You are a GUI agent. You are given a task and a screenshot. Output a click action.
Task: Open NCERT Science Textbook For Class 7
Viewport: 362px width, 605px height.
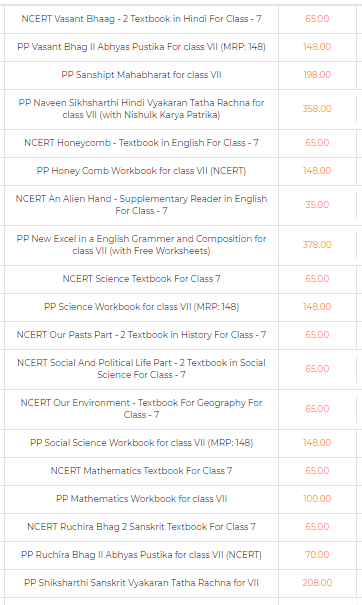[141, 279]
